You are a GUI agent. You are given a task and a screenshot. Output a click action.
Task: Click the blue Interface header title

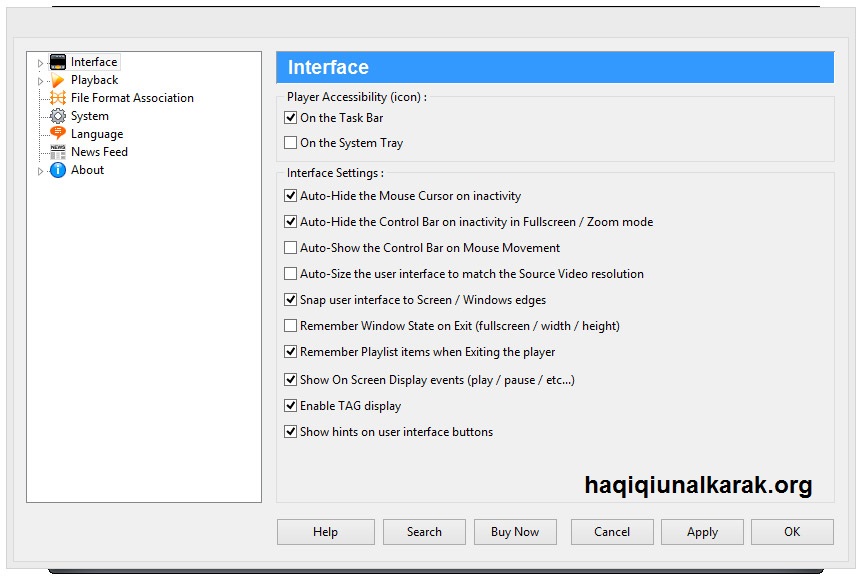coord(328,67)
